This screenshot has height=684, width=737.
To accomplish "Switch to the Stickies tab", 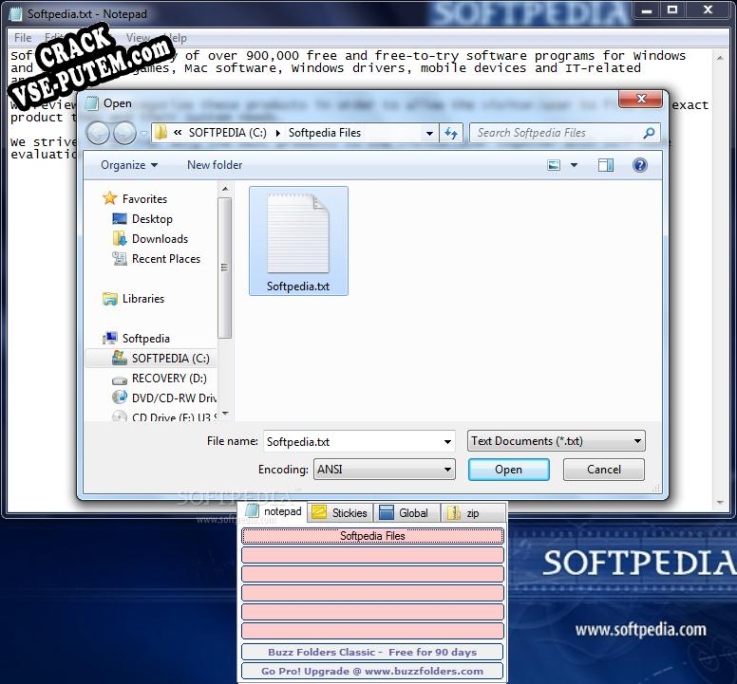I will (339, 513).
